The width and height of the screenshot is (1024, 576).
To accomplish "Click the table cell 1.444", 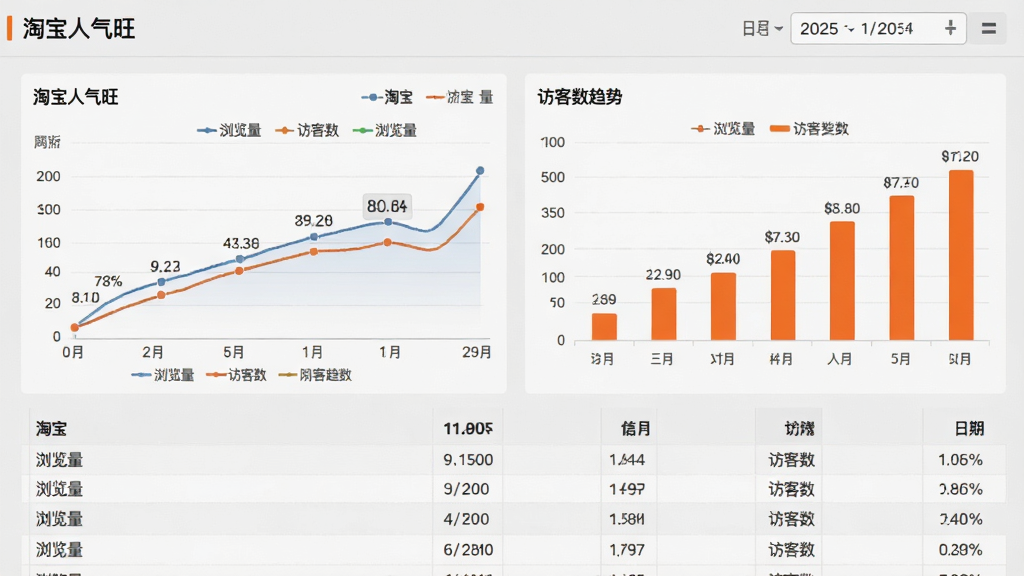I will coord(627,460).
